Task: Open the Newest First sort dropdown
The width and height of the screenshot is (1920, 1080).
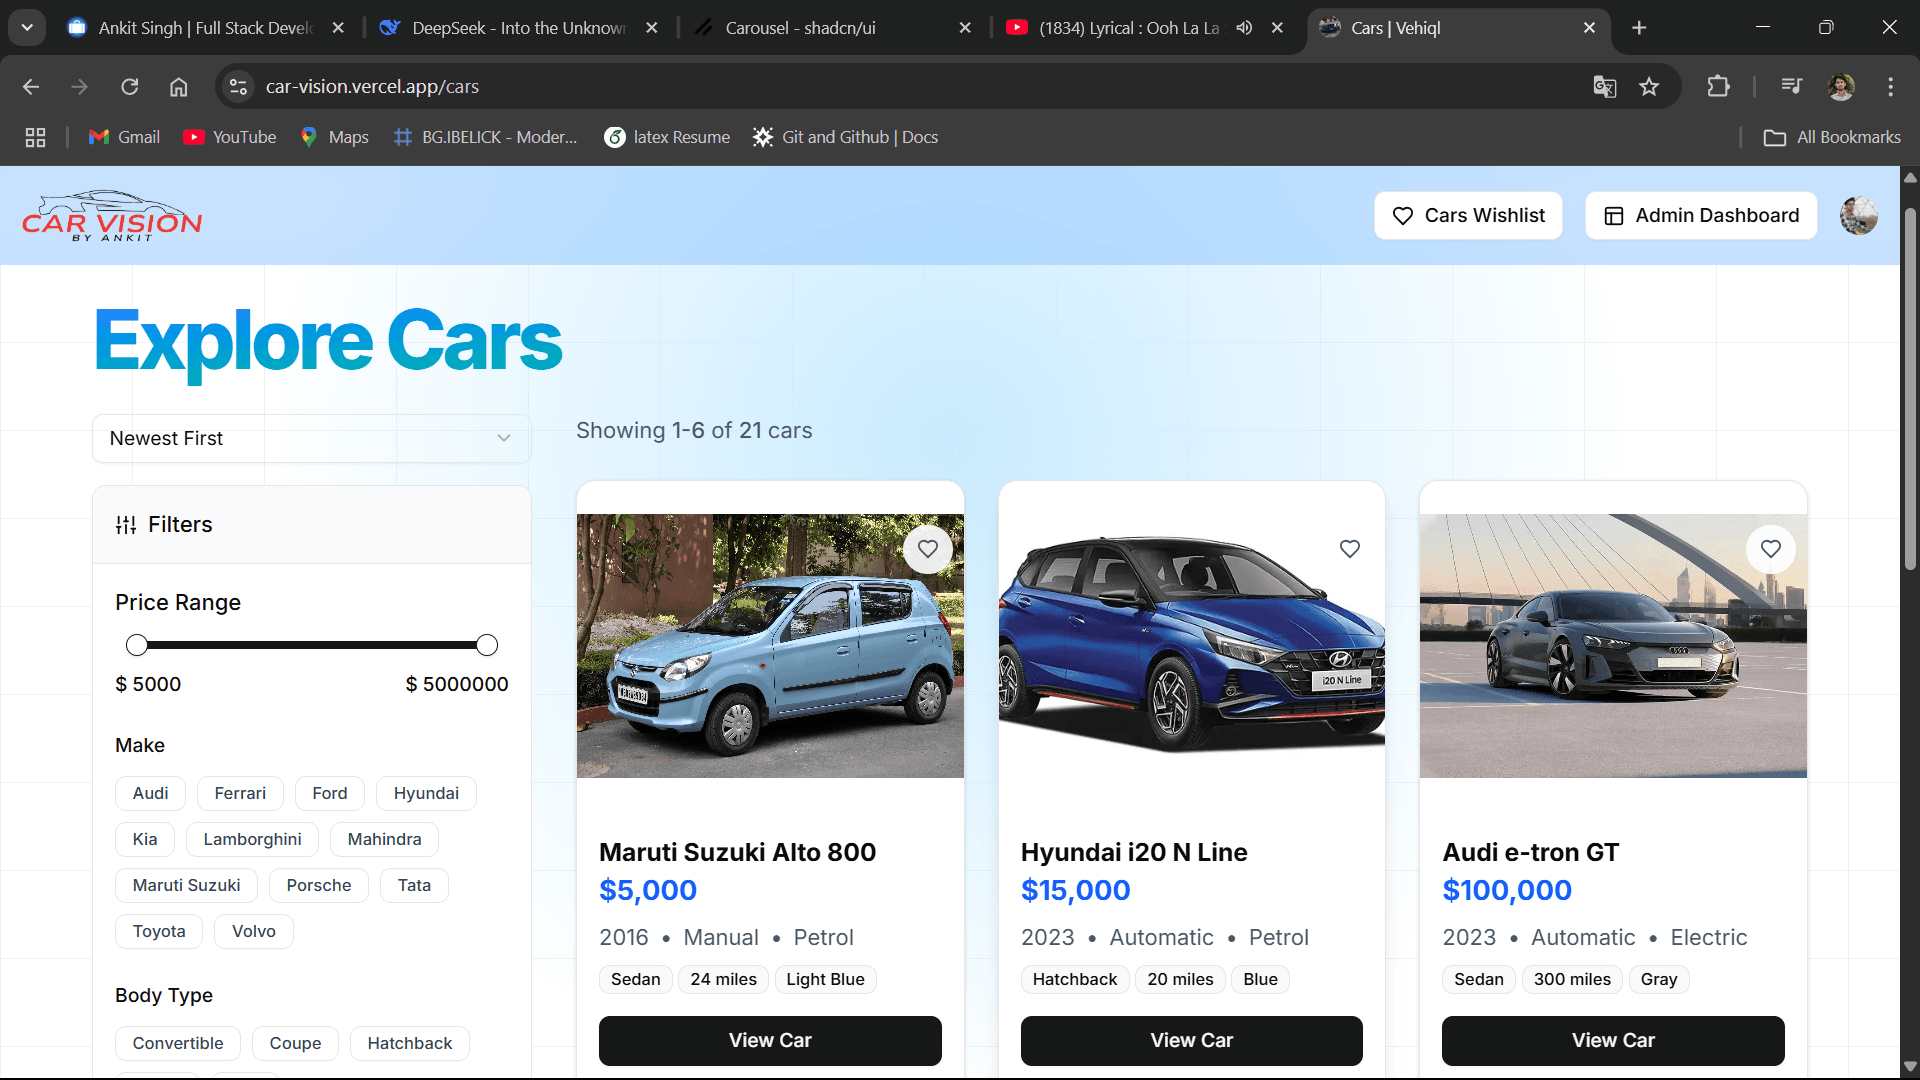Action: (311, 439)
